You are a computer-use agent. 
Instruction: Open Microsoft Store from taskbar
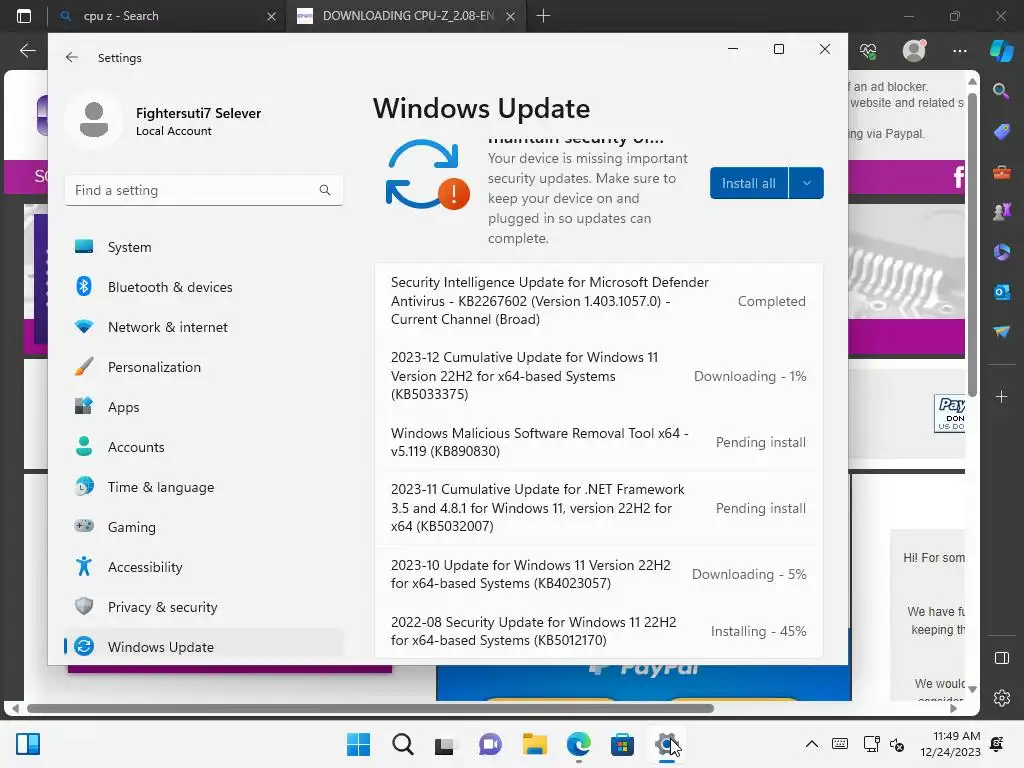[x=622, y=744]
